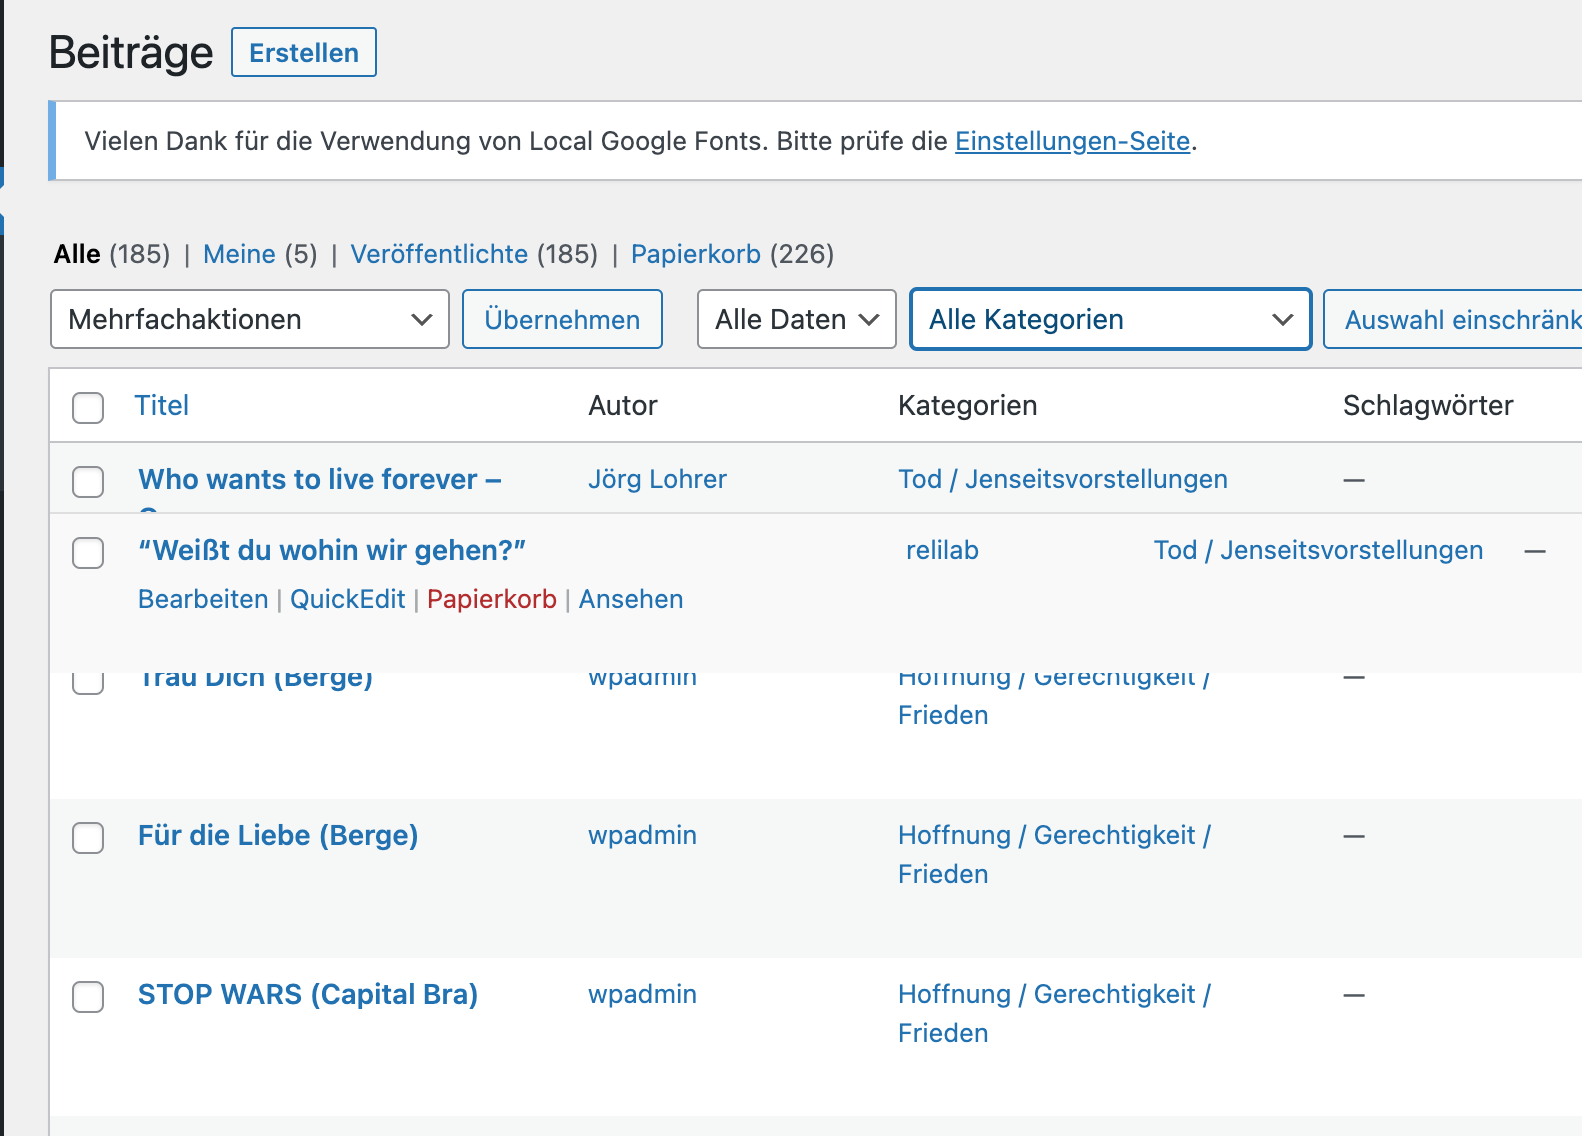This screenshot has width=1582, height=1136.
Task: Click the Erstellen button
Action: click(x=304, y=52)
